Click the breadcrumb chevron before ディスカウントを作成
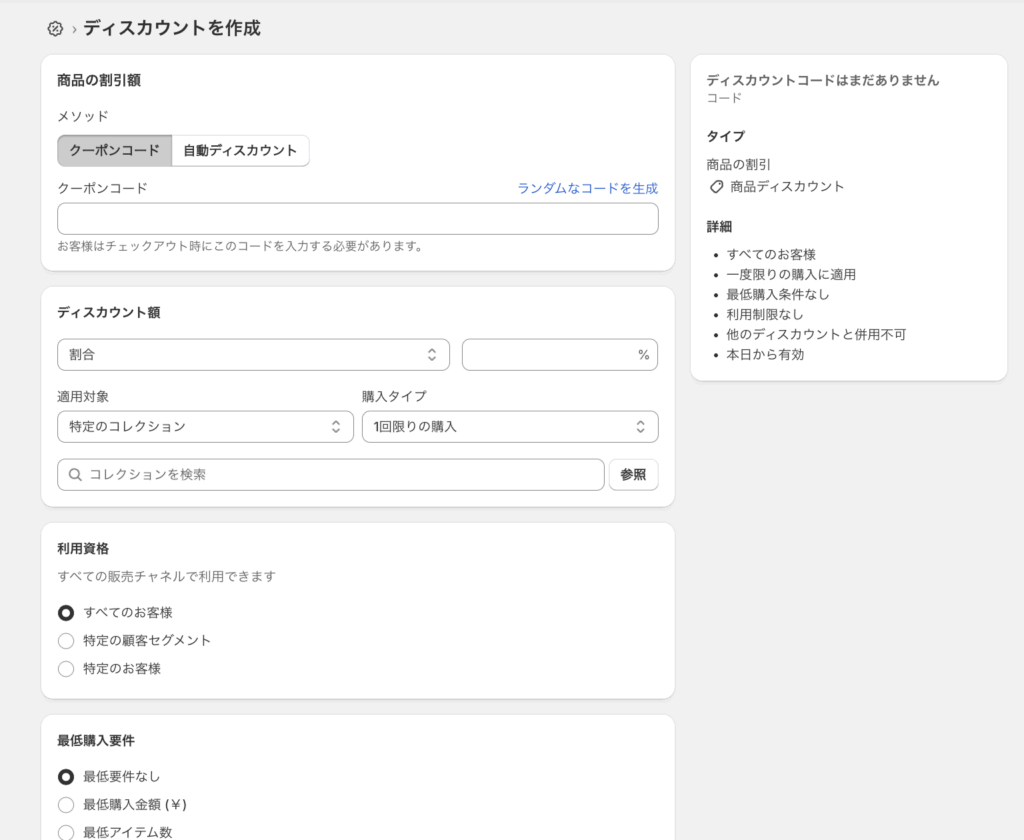This screenshot has width=1024, height=840. pyautogui.click(x=74, y=30)
